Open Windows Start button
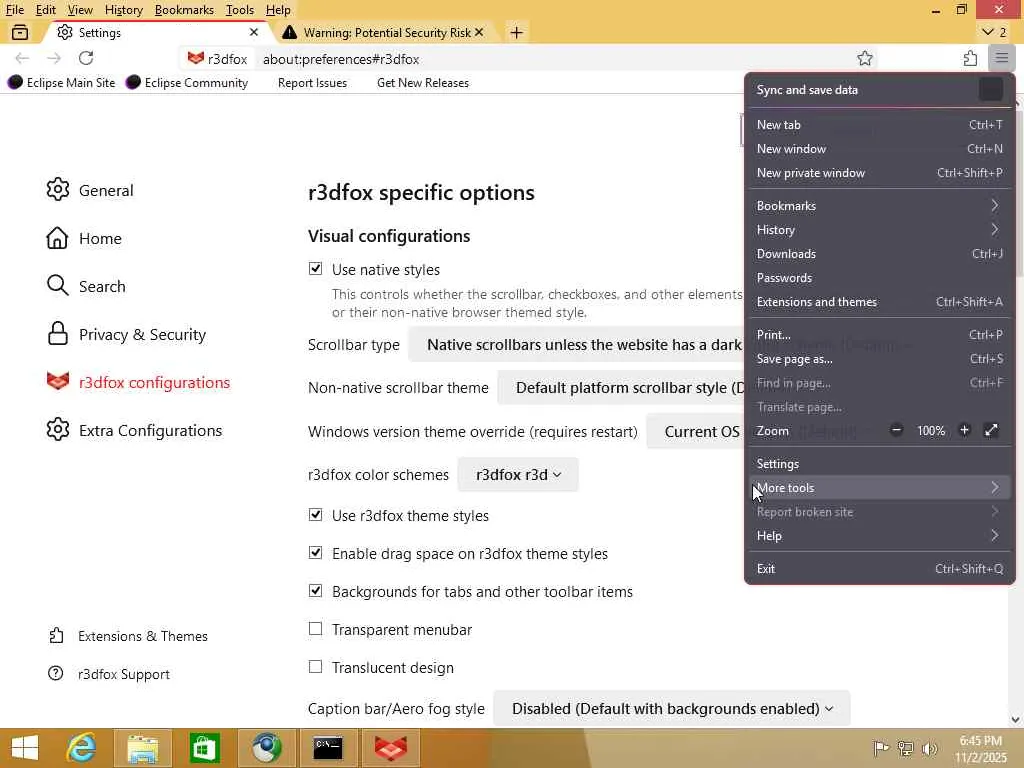Viewport: 1024px width, 768px height. [25, 748]
